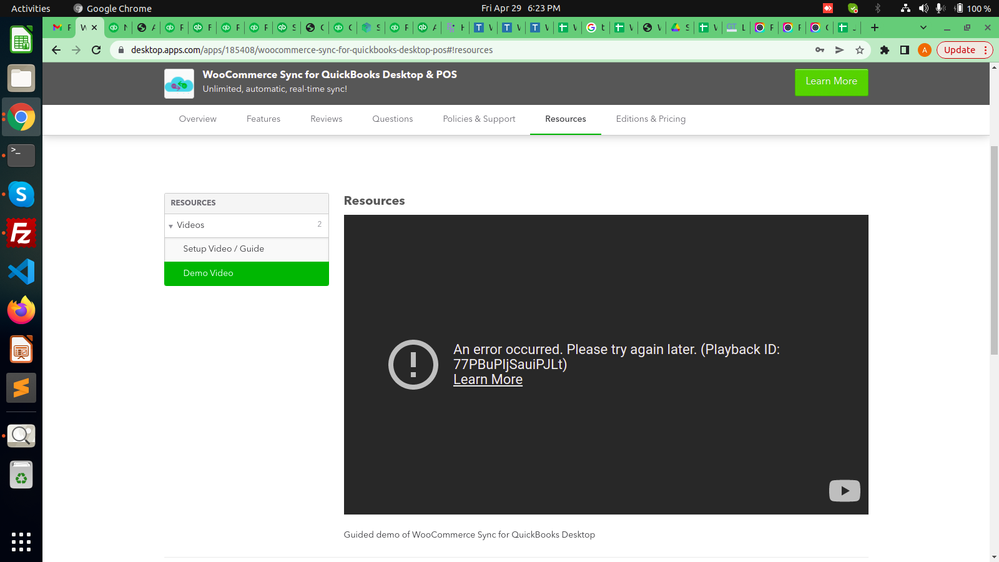Open Sublime Text from the dock
Screen dimensions: 999x562
click(x=21, y=388)
